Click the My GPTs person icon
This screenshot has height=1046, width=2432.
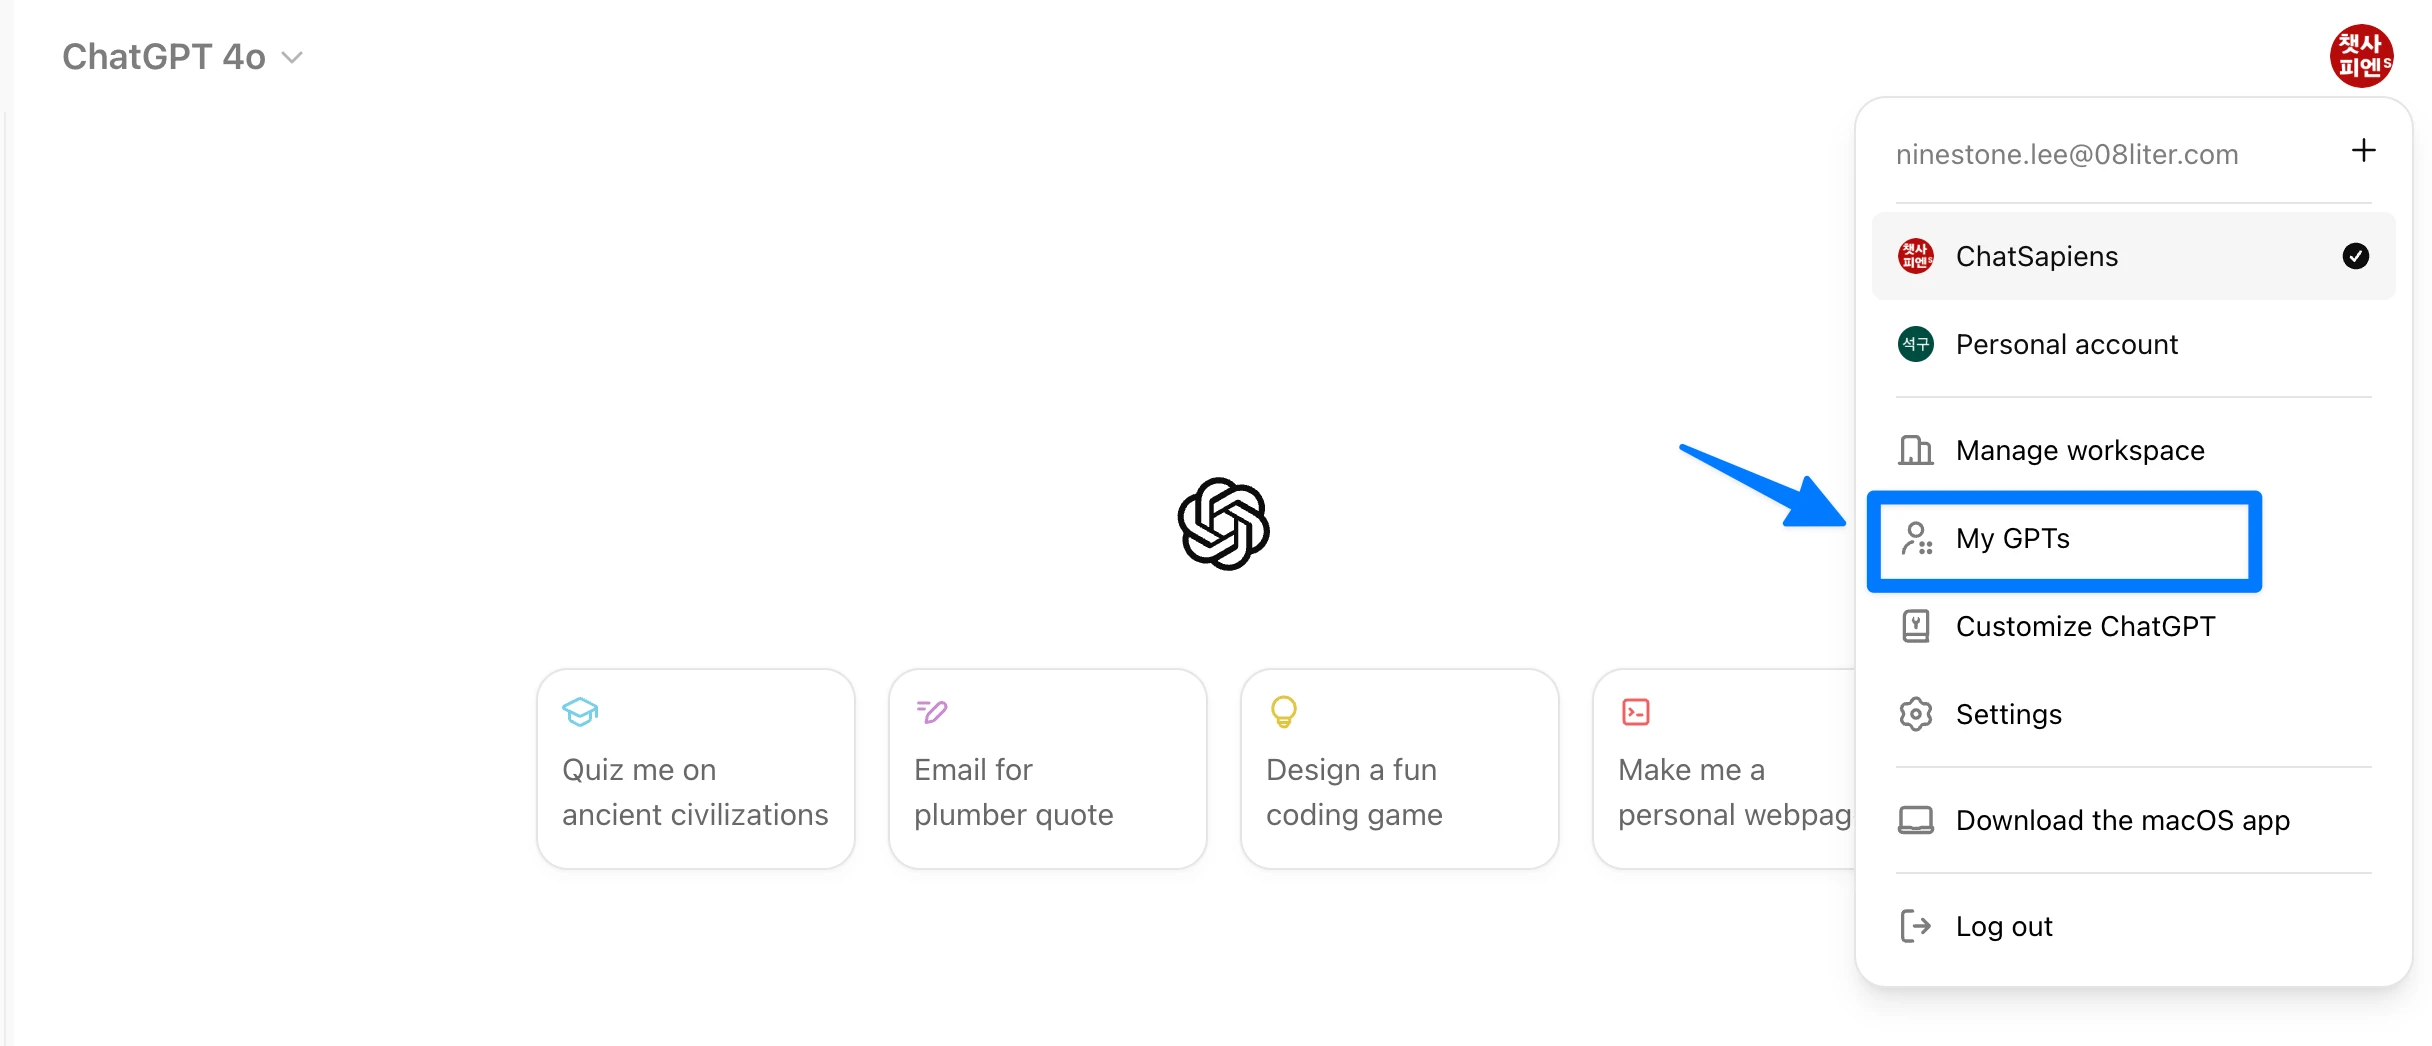pyautogui.click(x=1916, y=538)
